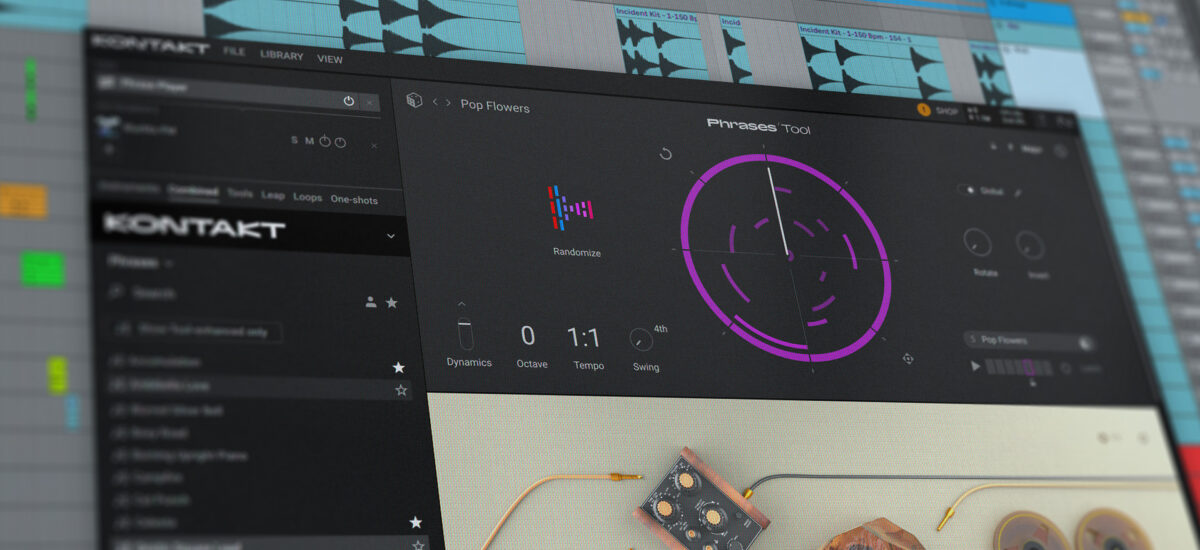
Task: Click the undo arrow beside the phrase circle
Action: [x=666, y=154]
